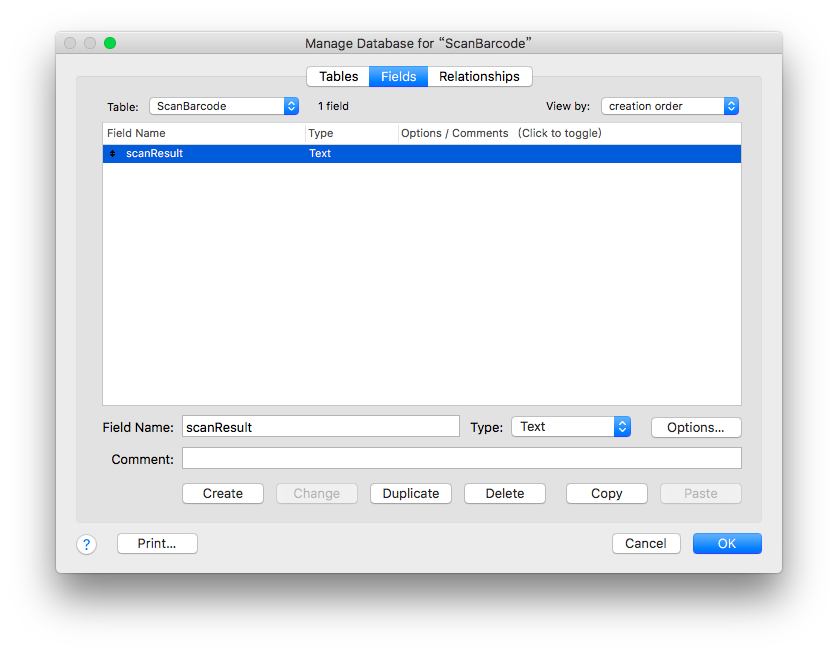Click the help question mark icon
The image size is (838, 653).
[x=87, y=545]
